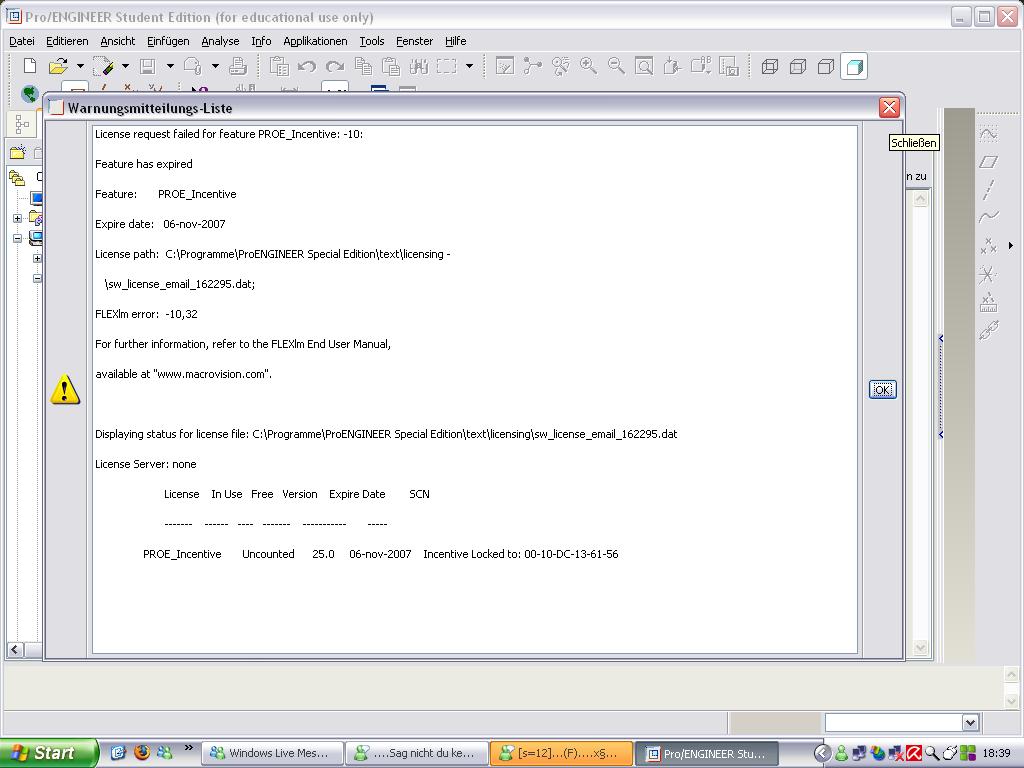Click the New file icon
This screenshot has width=1024, height=768.
[30, 66]
